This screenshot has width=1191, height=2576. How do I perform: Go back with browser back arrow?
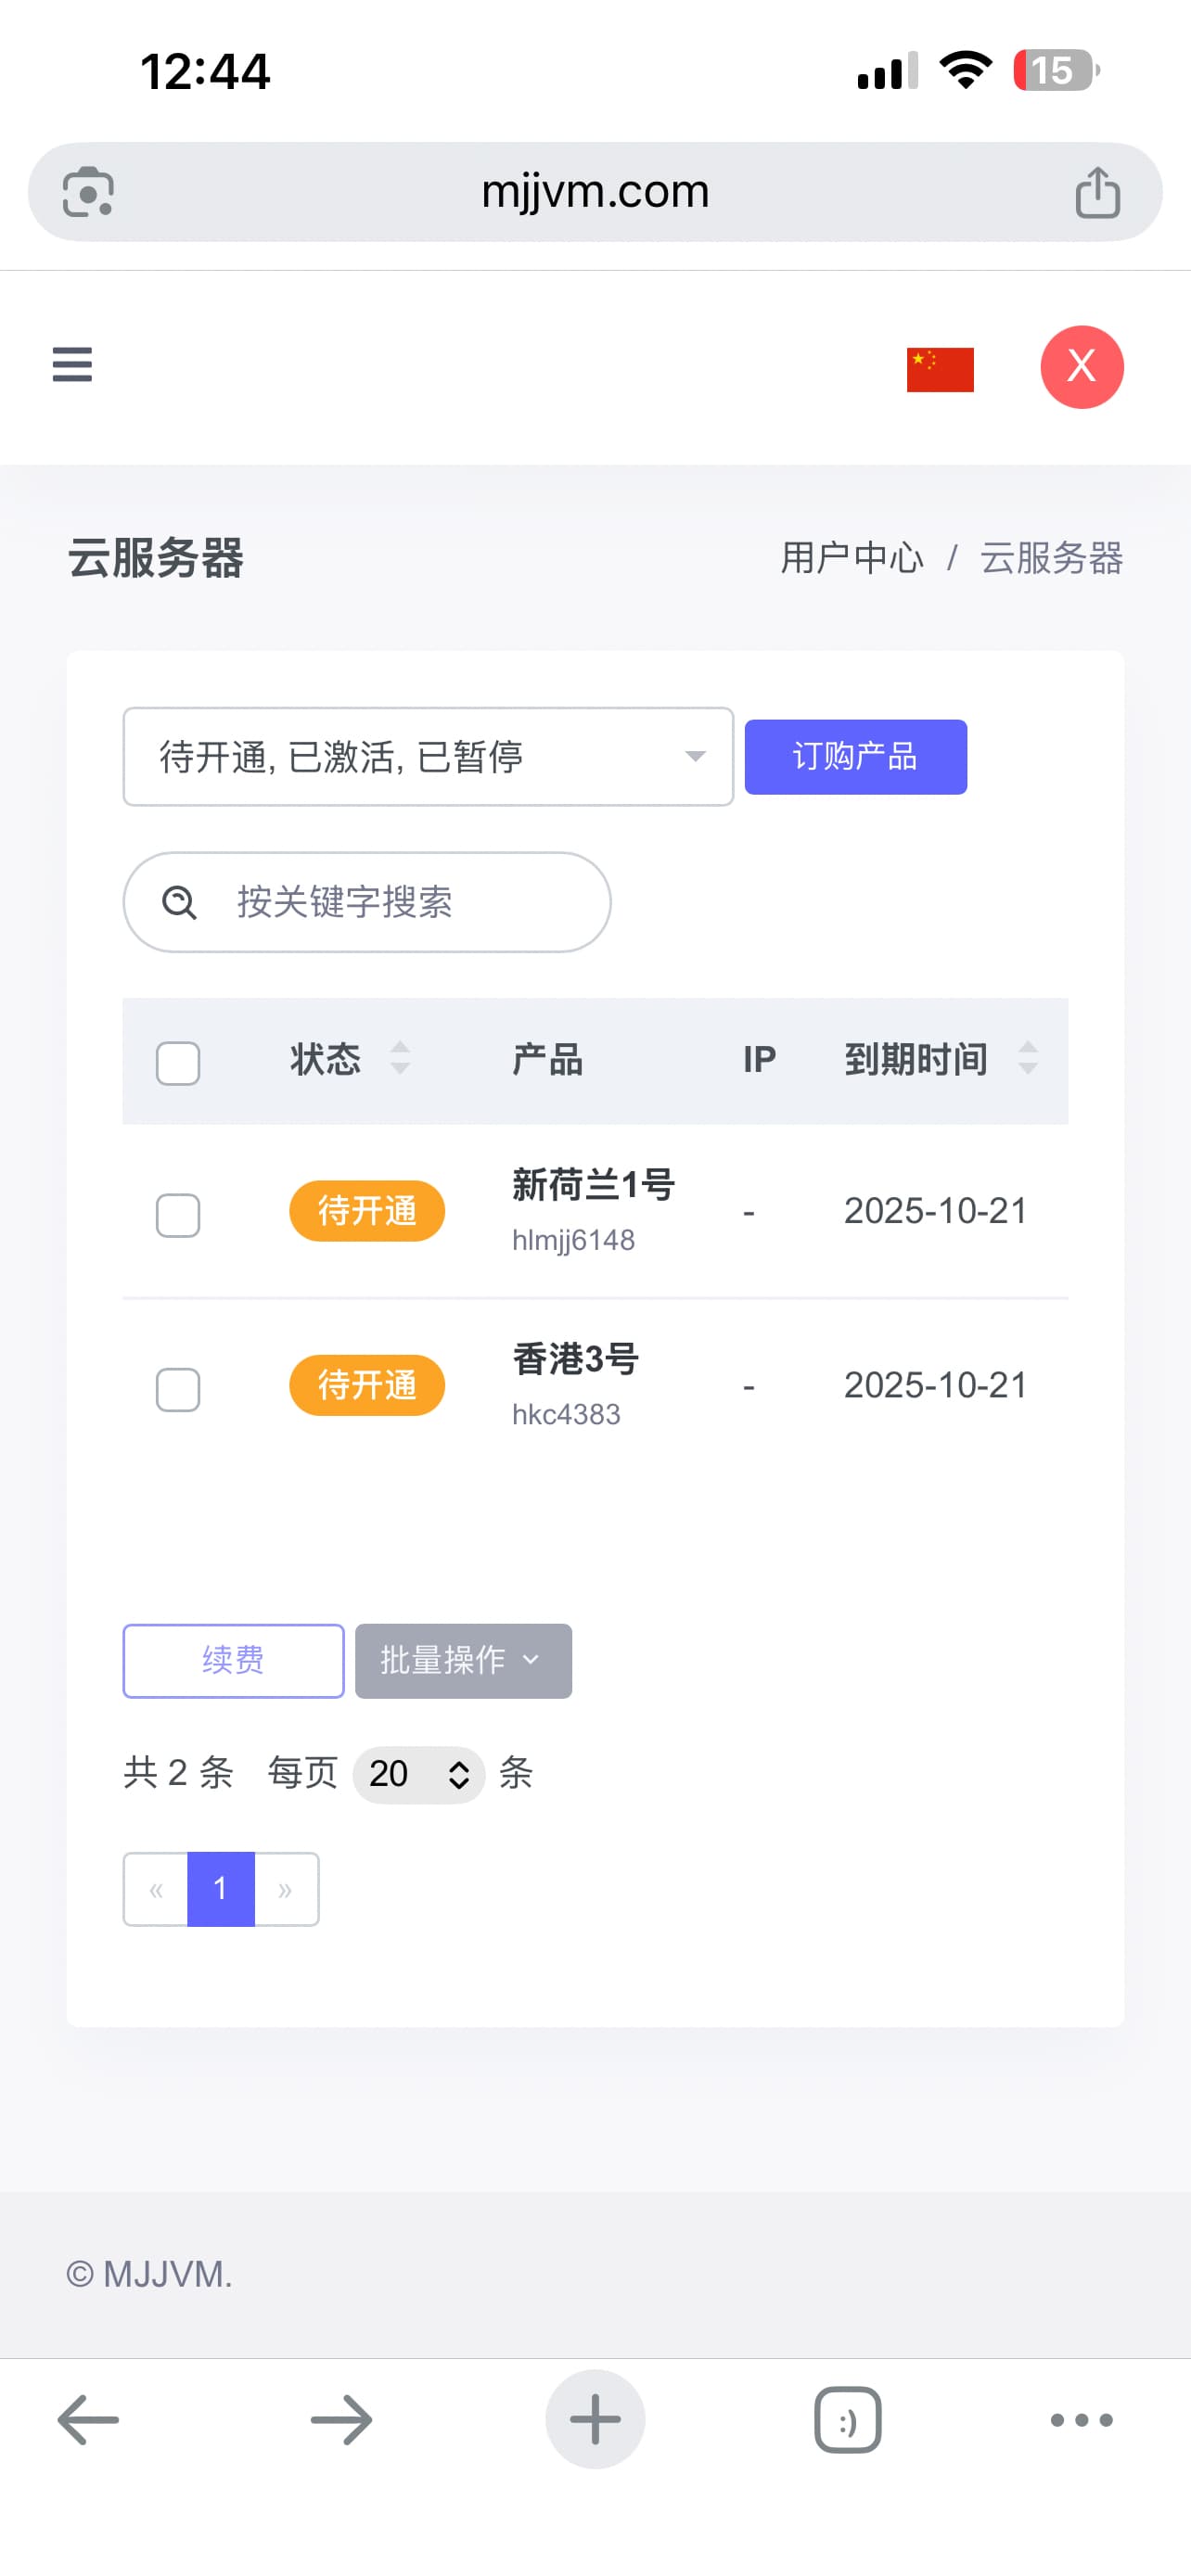(88, 2419)
